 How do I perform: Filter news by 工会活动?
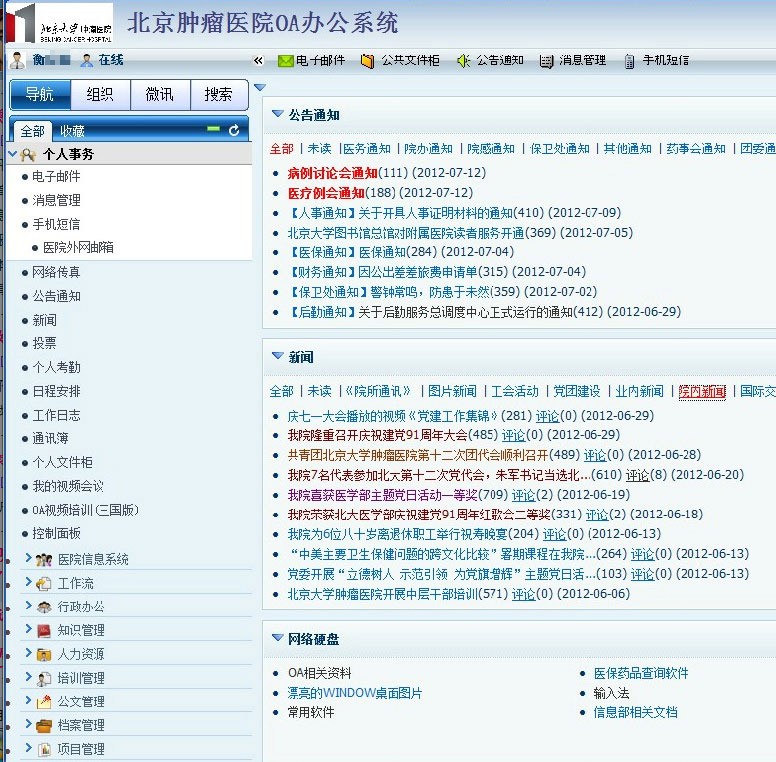pyautogui.click(x=515, y=391)
